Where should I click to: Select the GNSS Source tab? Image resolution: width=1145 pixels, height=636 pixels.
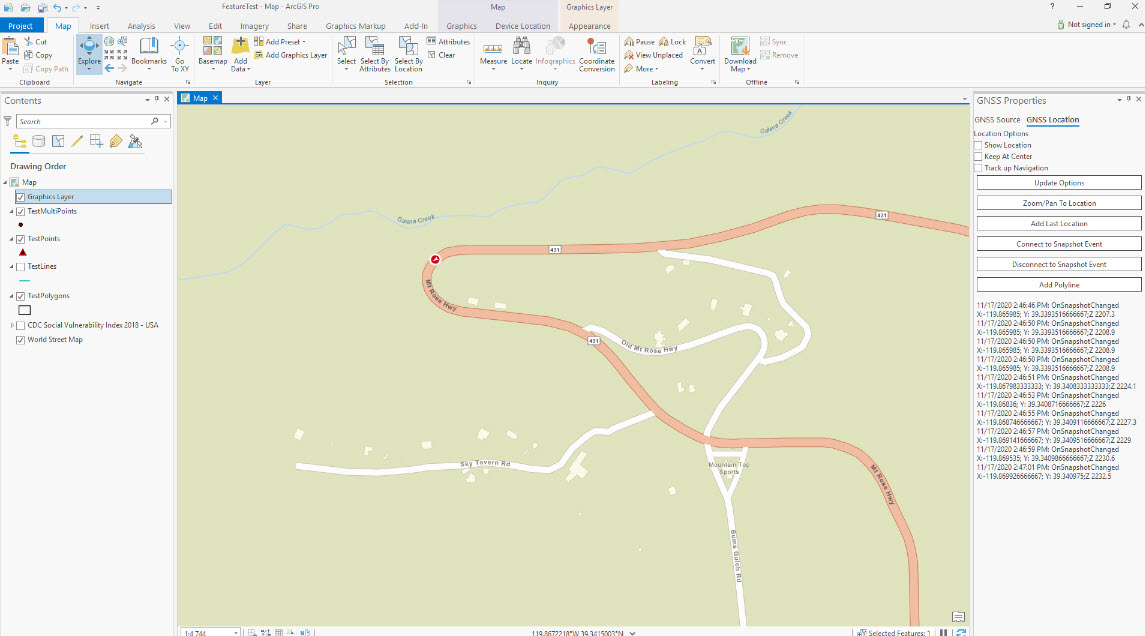[x=997, y=119]
